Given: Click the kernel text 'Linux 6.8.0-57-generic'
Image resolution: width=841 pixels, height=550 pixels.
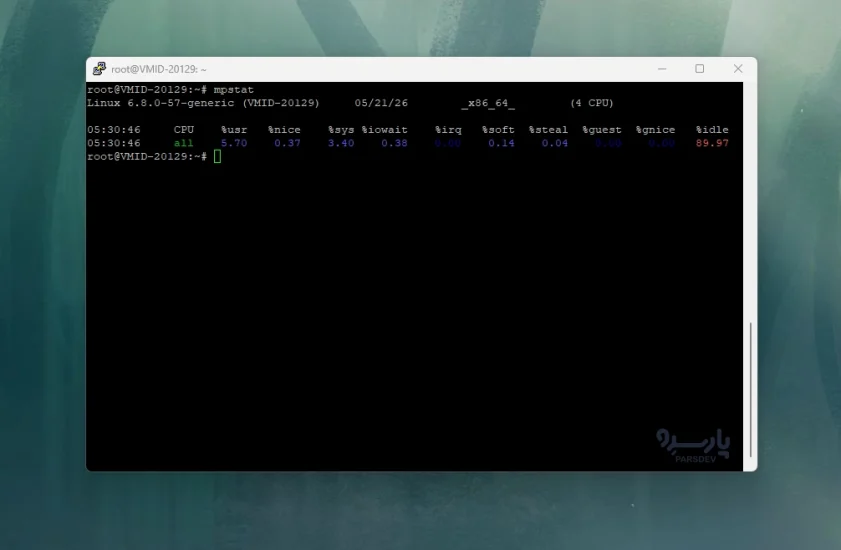Looking at the screenshot, I should point(160,103).
